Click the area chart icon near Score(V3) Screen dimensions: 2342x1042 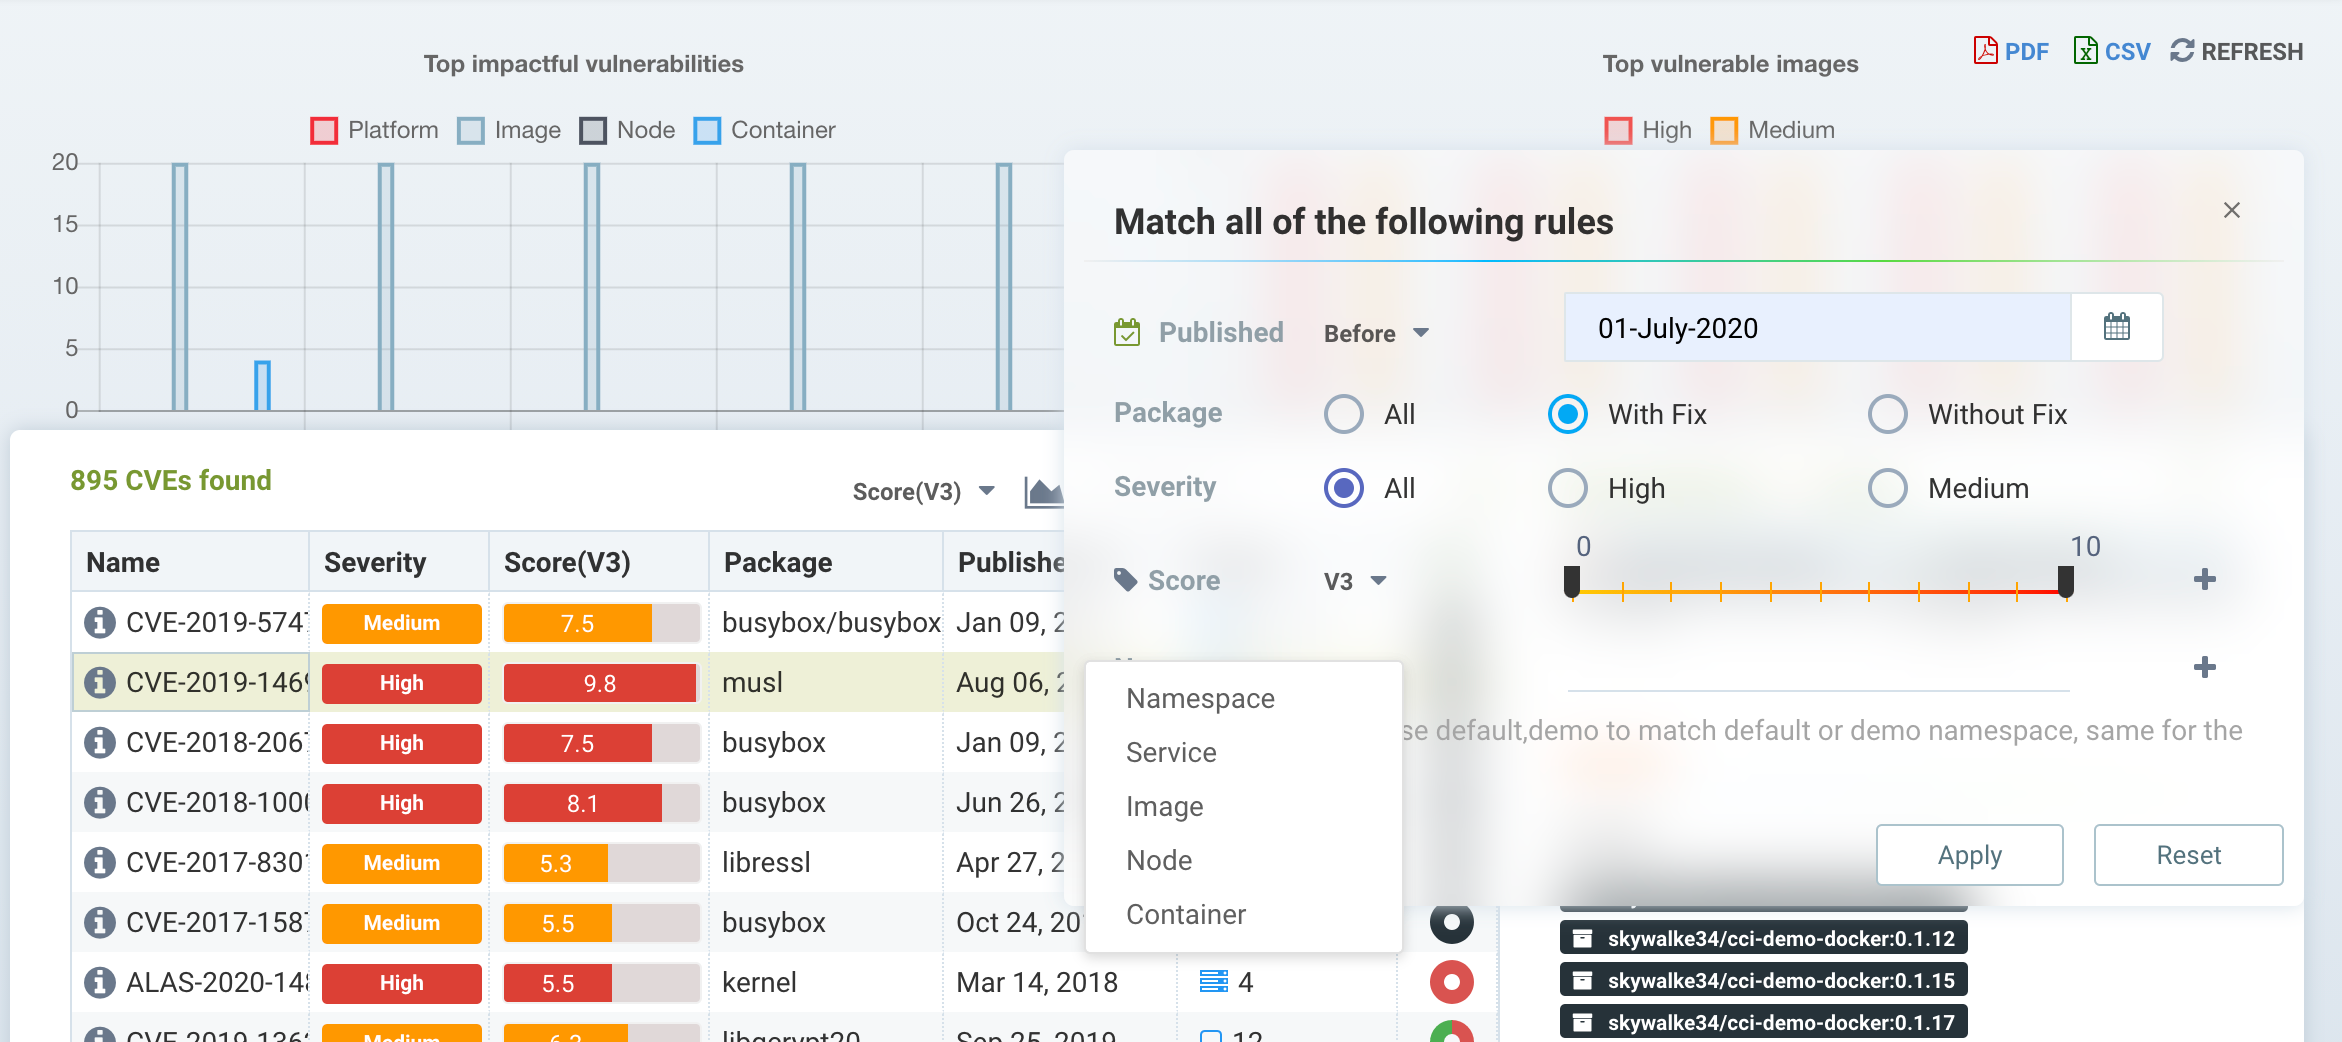point(1043,492)
